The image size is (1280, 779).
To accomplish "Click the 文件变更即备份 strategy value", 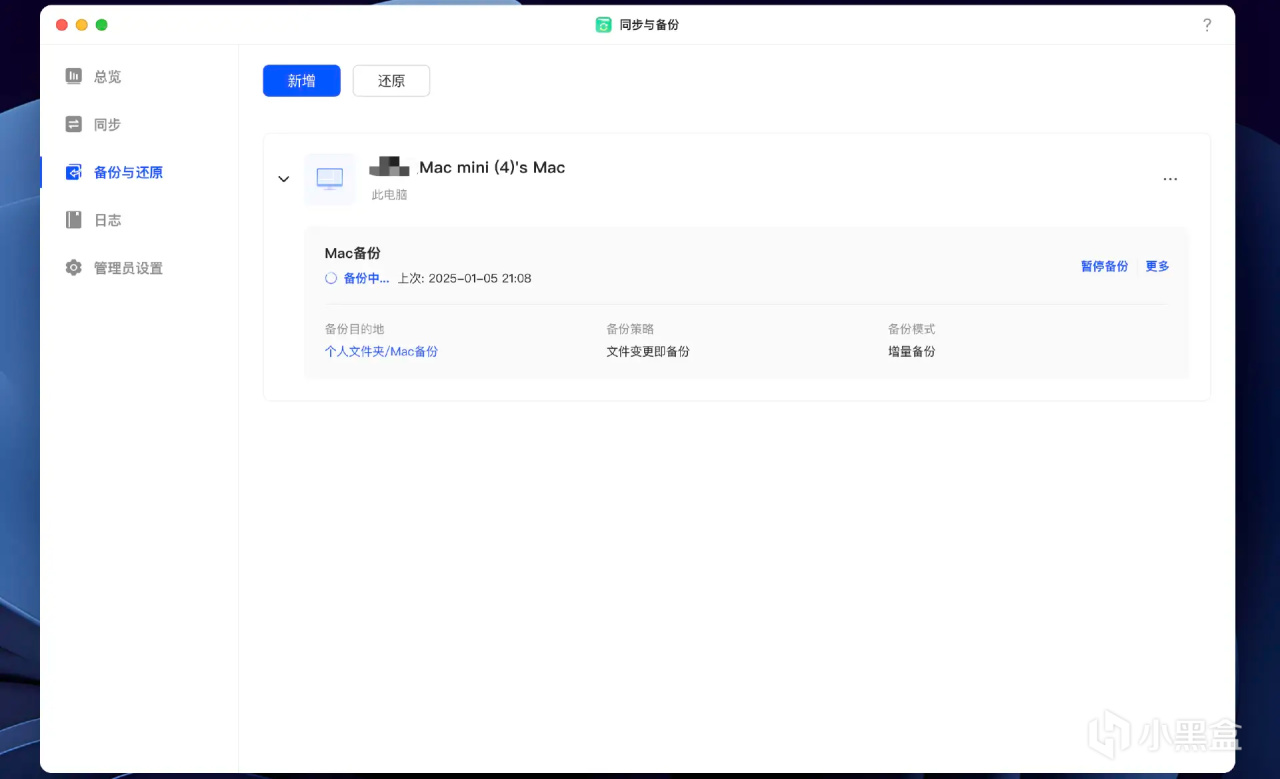I will point(648,352).
